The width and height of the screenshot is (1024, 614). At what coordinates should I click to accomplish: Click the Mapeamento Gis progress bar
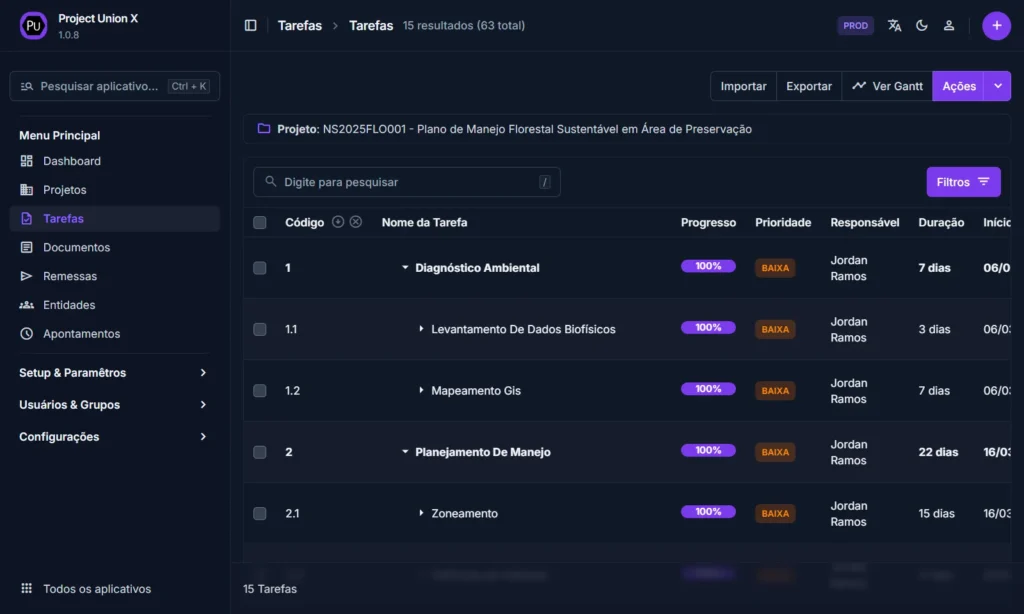[x=708, y=389]
